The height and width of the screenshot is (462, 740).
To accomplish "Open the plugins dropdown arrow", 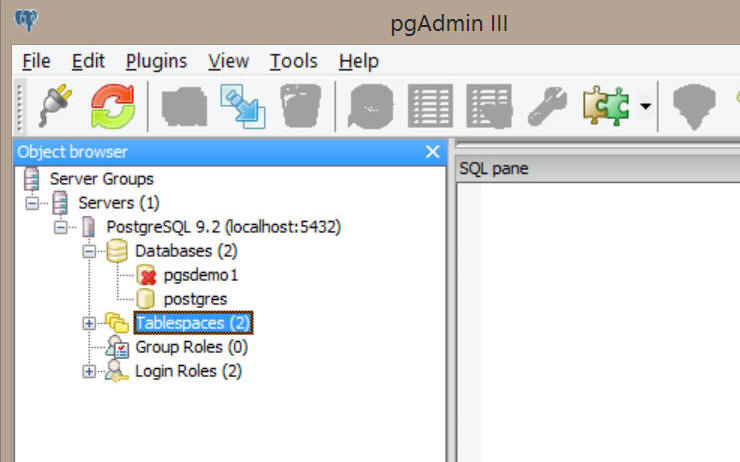I will (x=645, y=106).
